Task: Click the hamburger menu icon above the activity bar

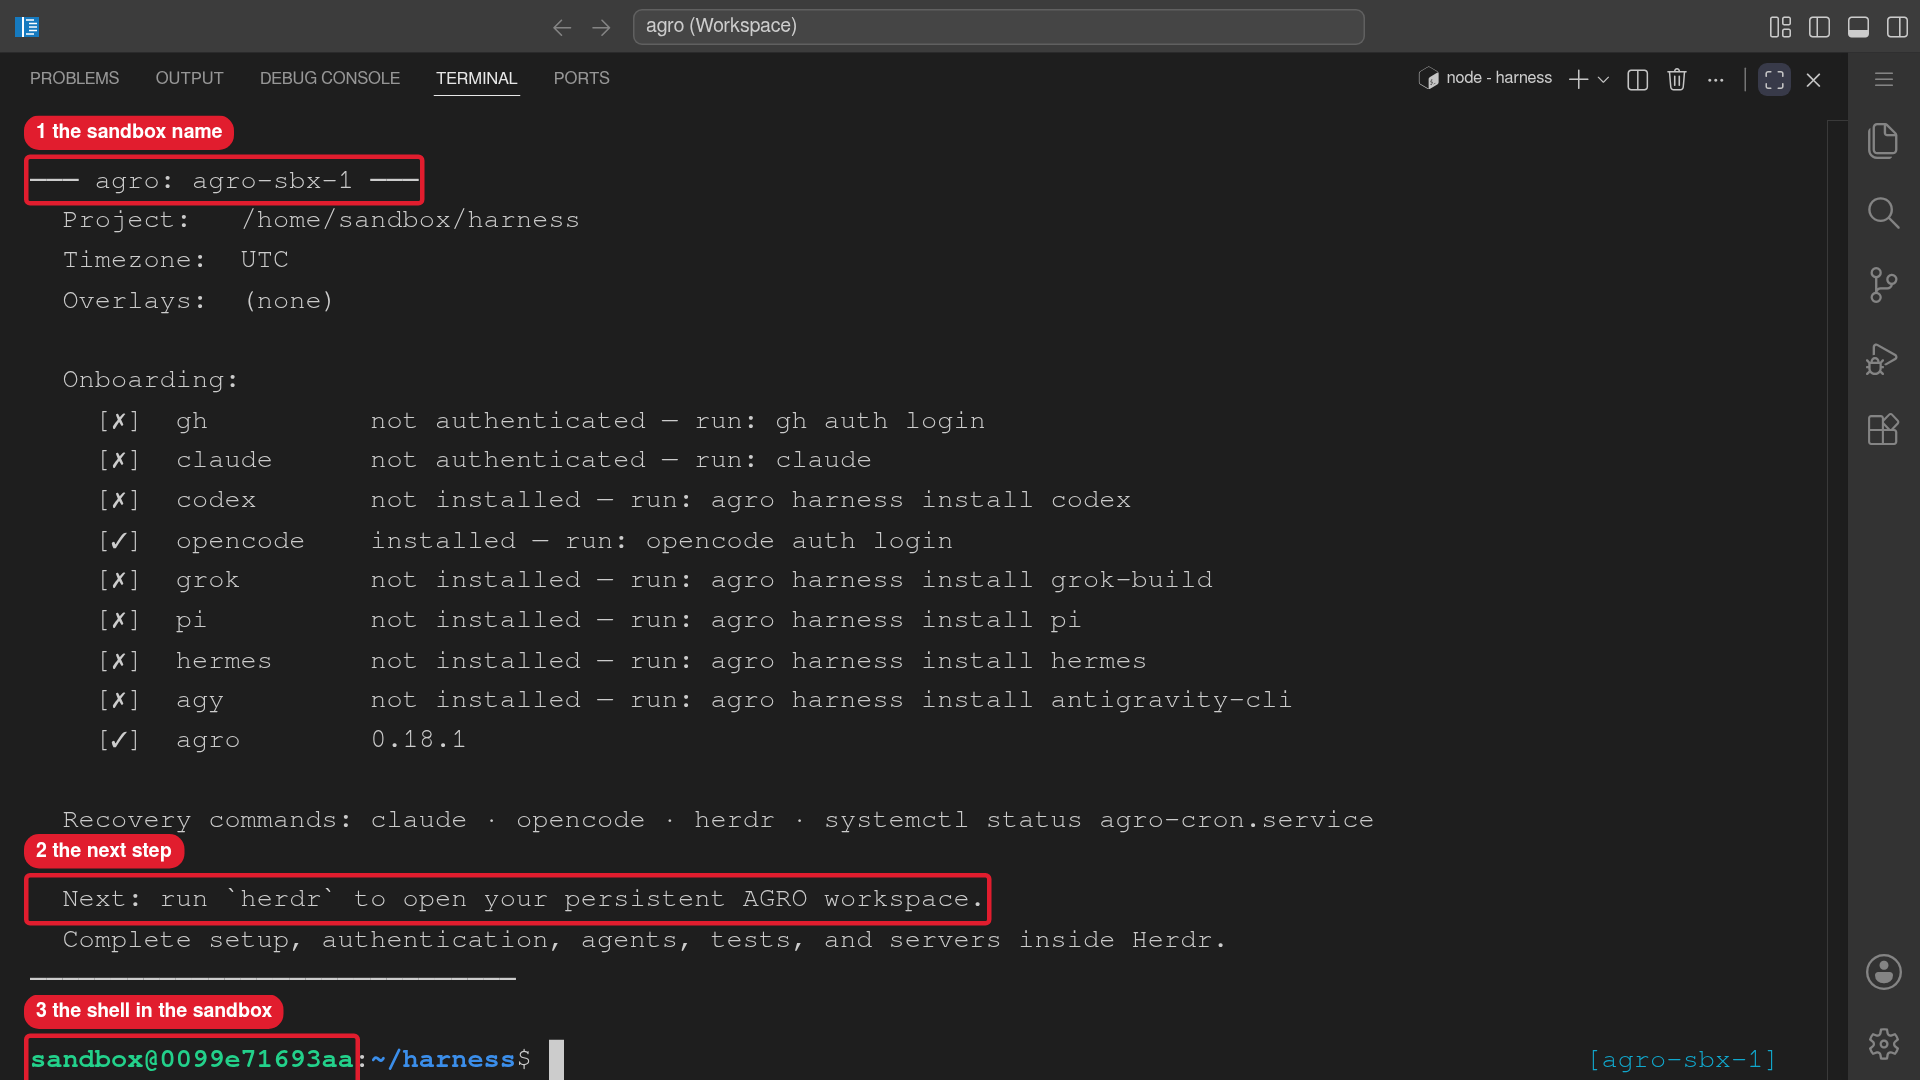Action: pyautogui.click(x=1884, y=79)
